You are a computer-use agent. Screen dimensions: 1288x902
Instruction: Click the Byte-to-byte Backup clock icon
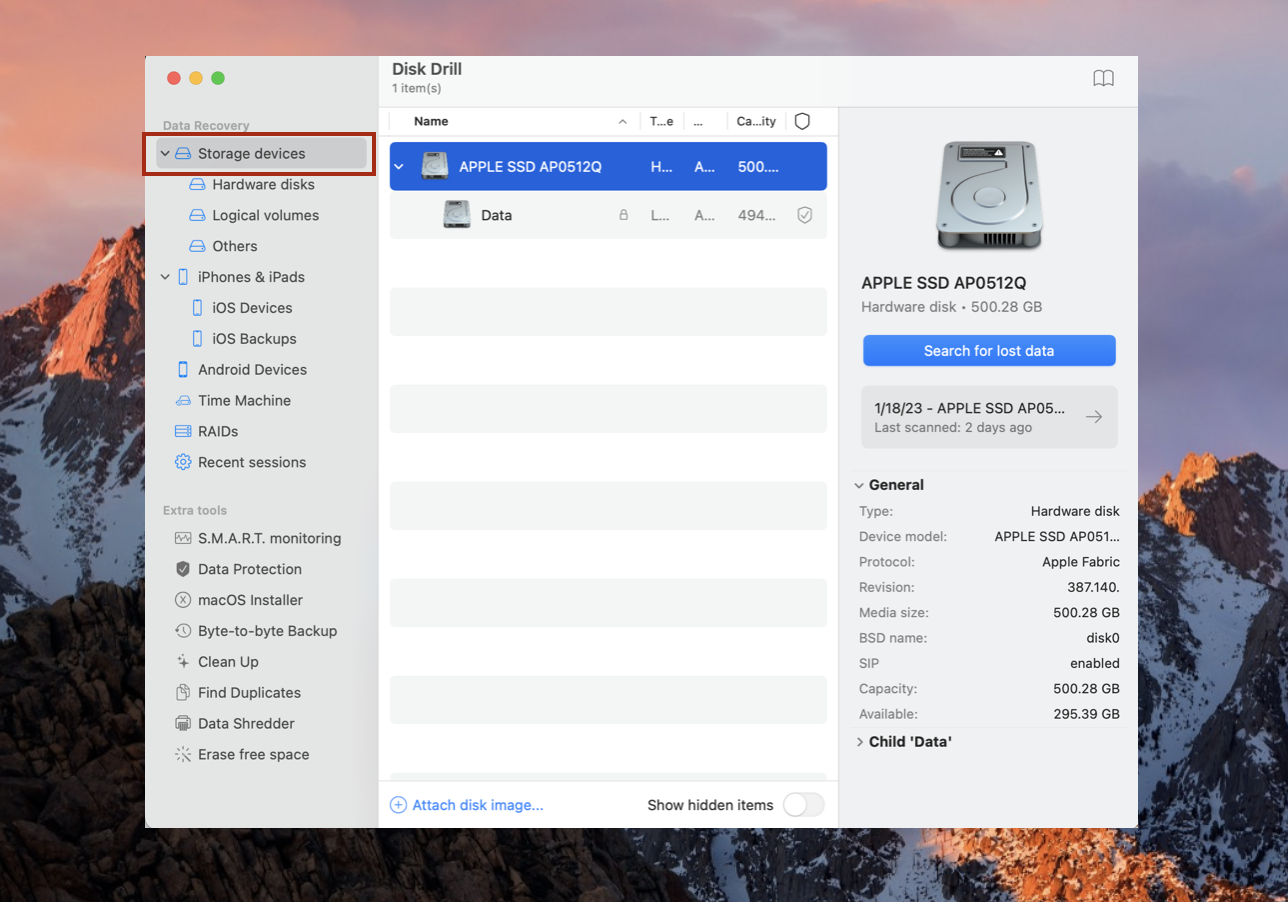point(183,631)
